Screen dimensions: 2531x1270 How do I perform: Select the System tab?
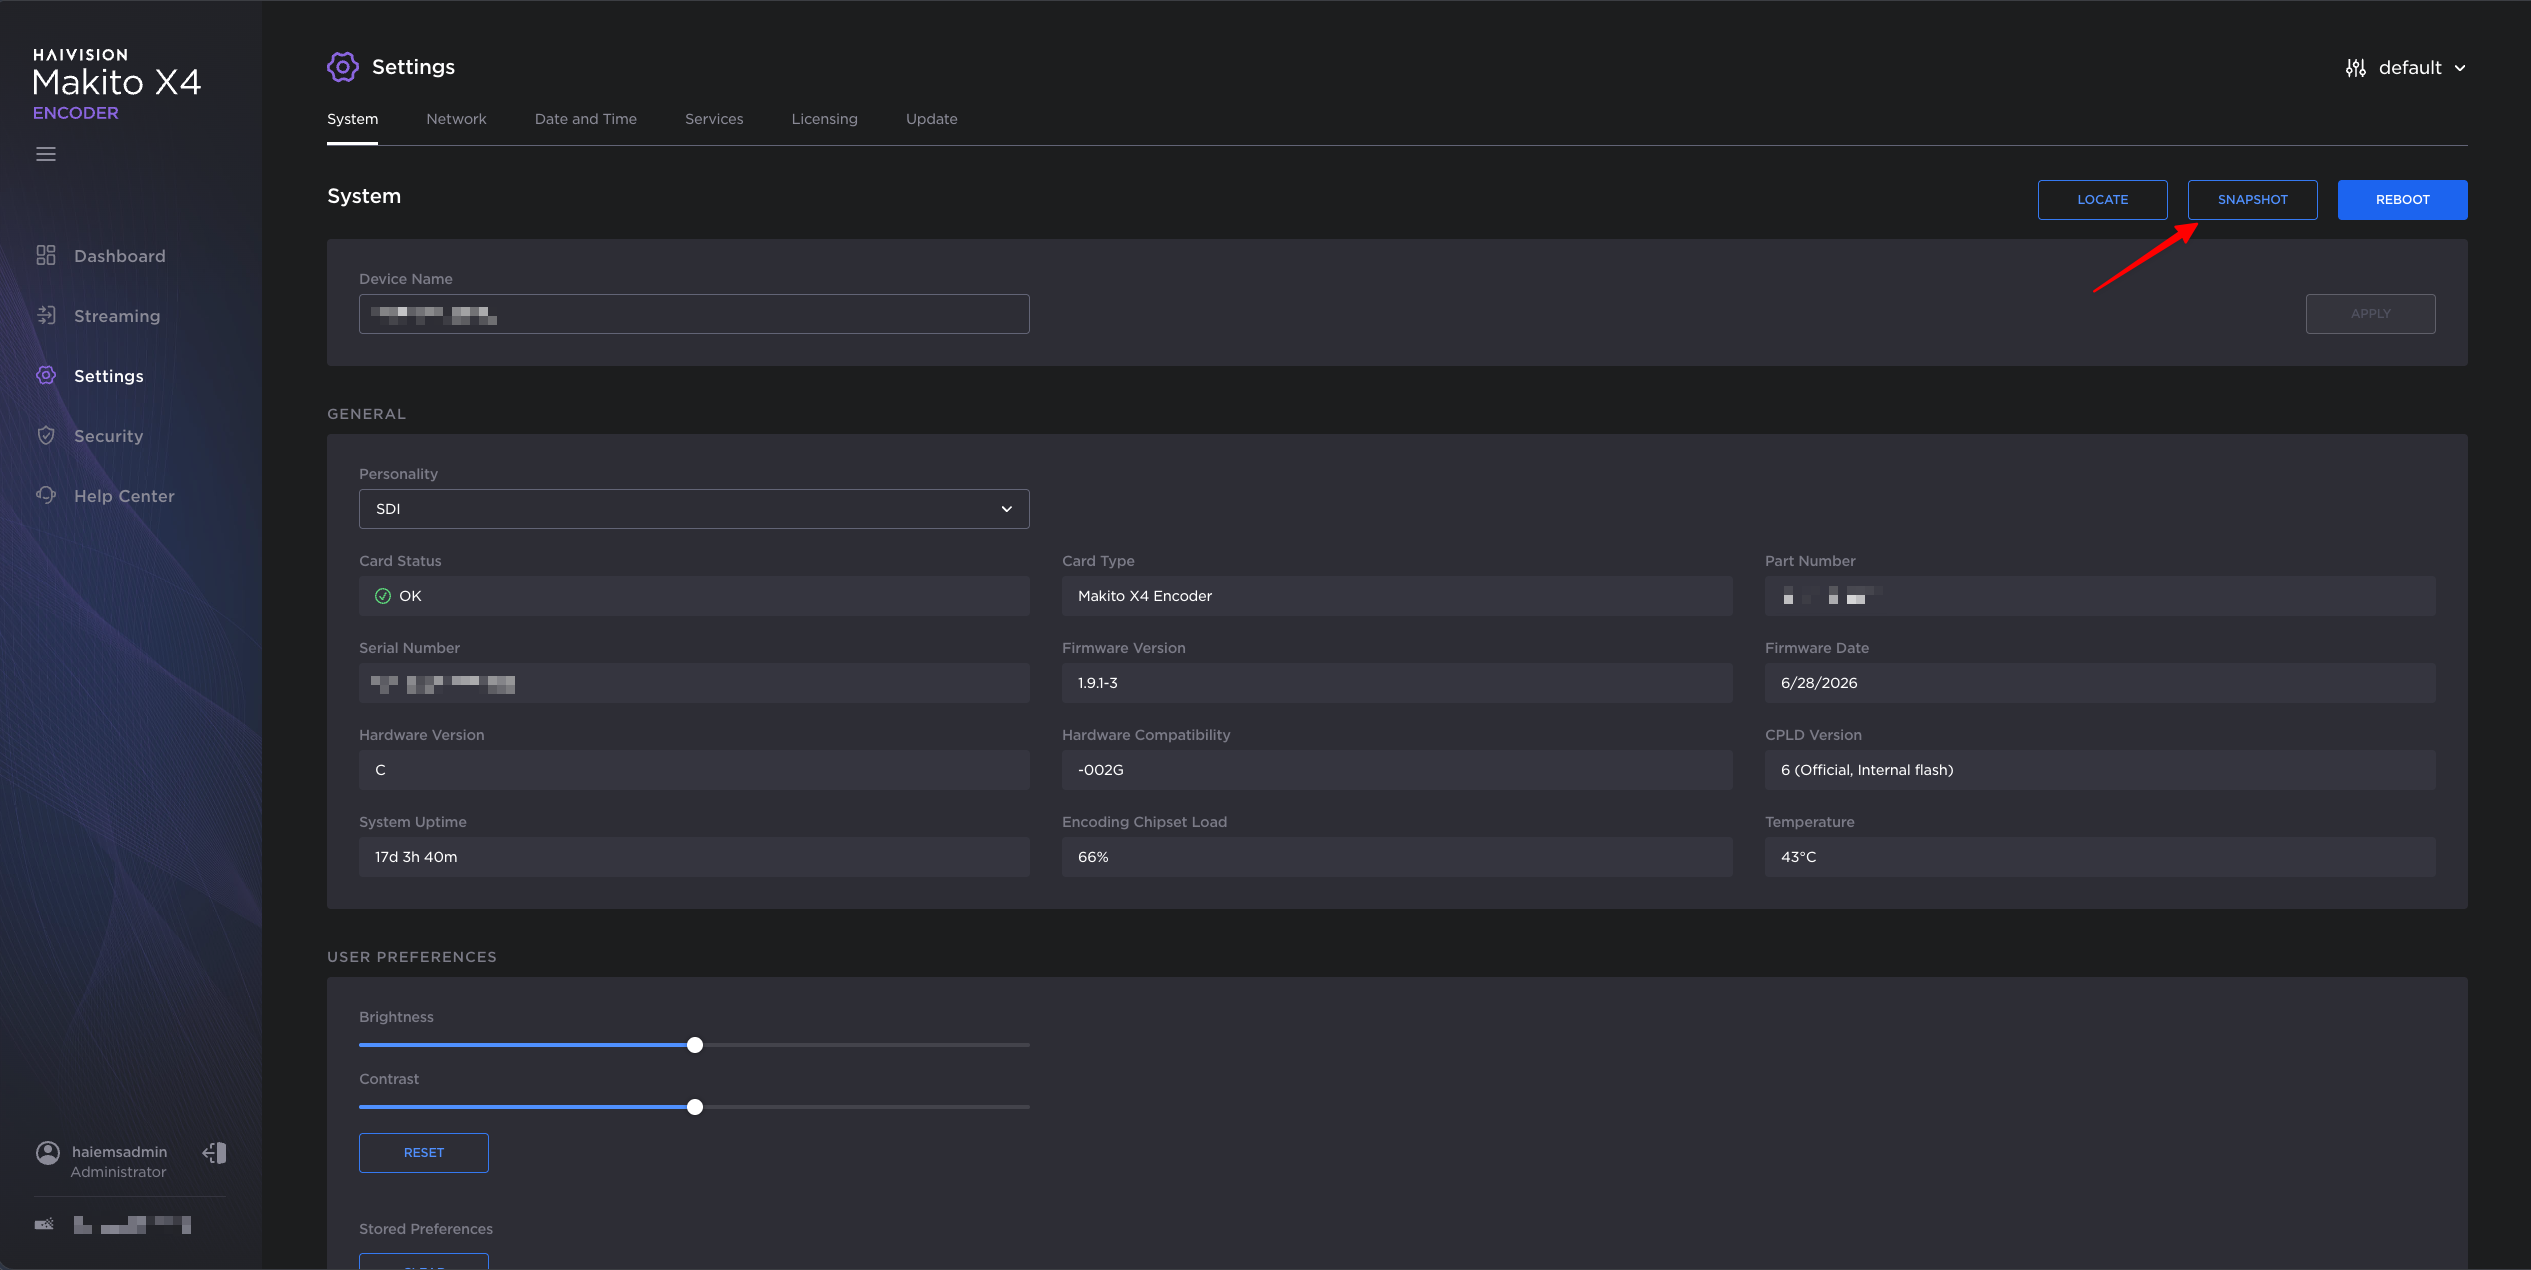point(352,119)
